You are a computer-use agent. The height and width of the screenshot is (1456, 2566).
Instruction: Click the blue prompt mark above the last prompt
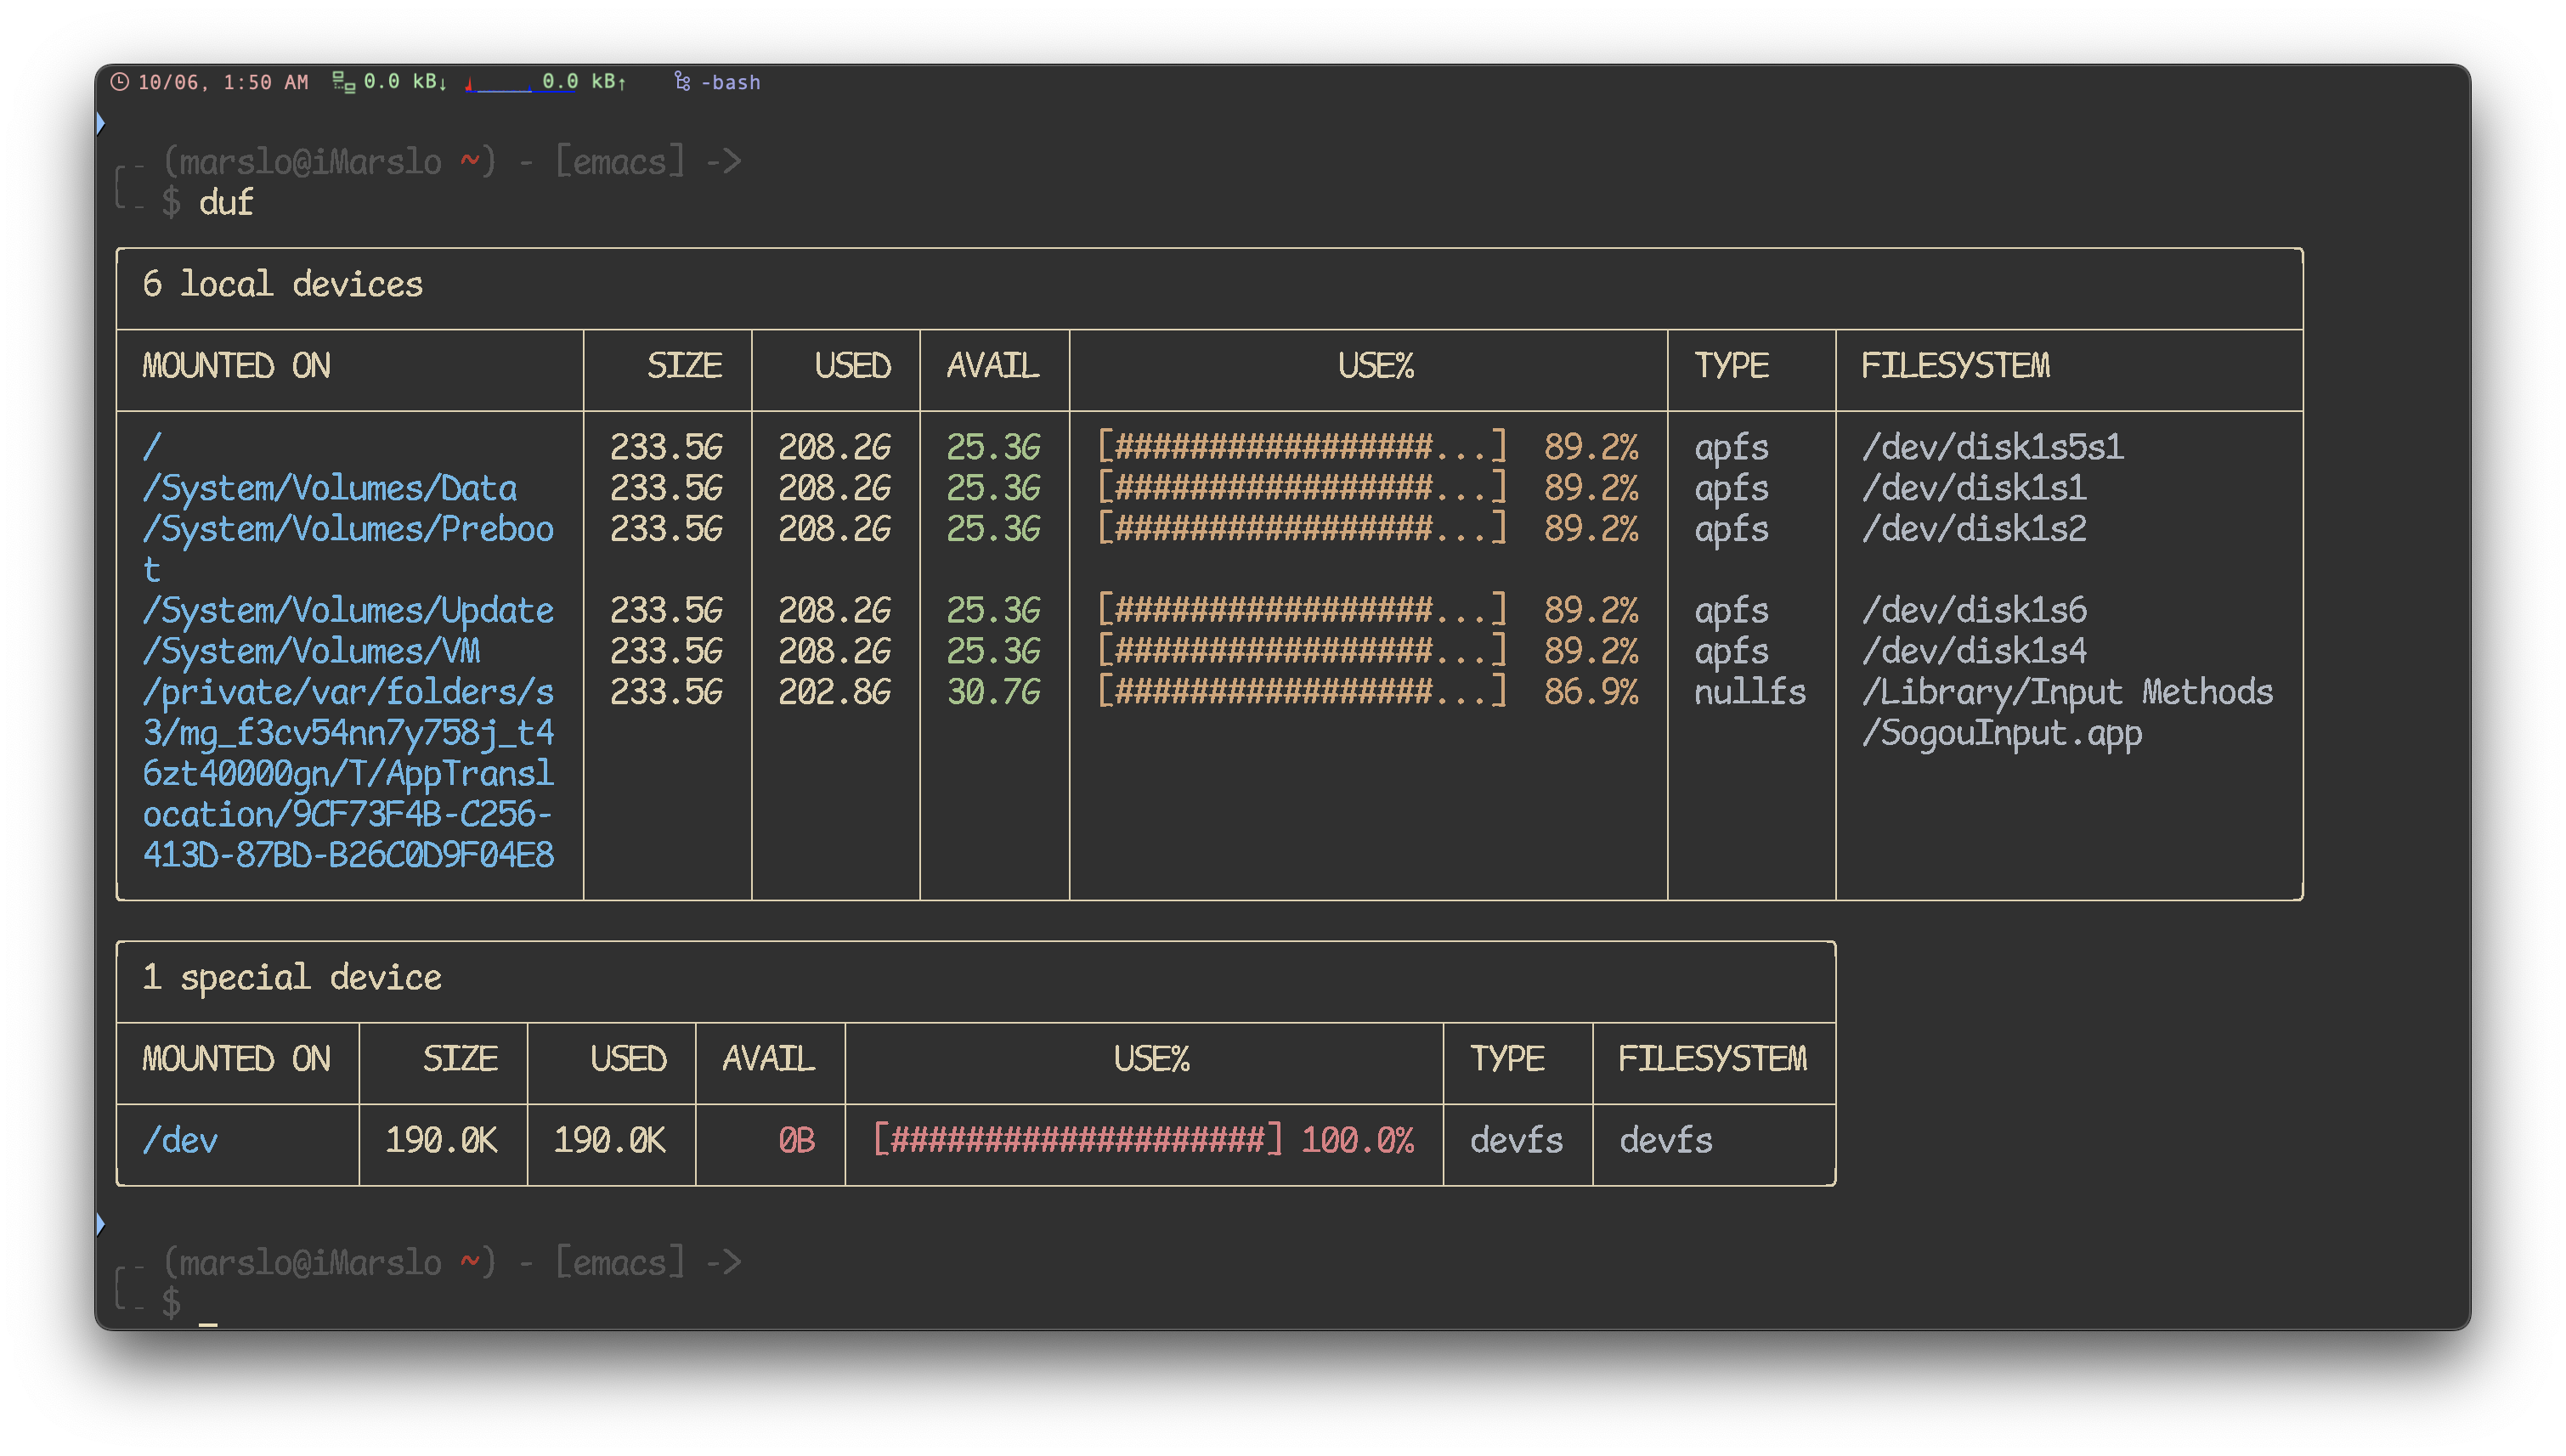coord(100,1224)
